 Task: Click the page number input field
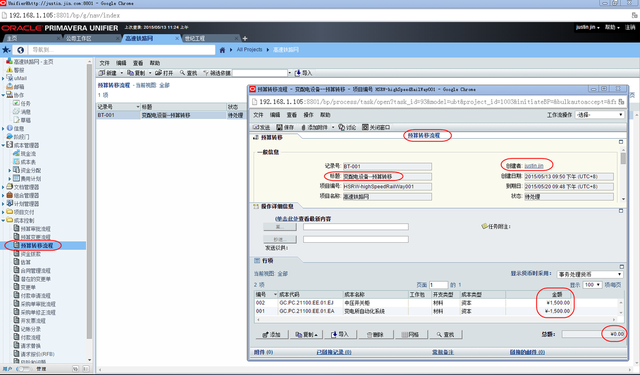(x=438, y=285)
